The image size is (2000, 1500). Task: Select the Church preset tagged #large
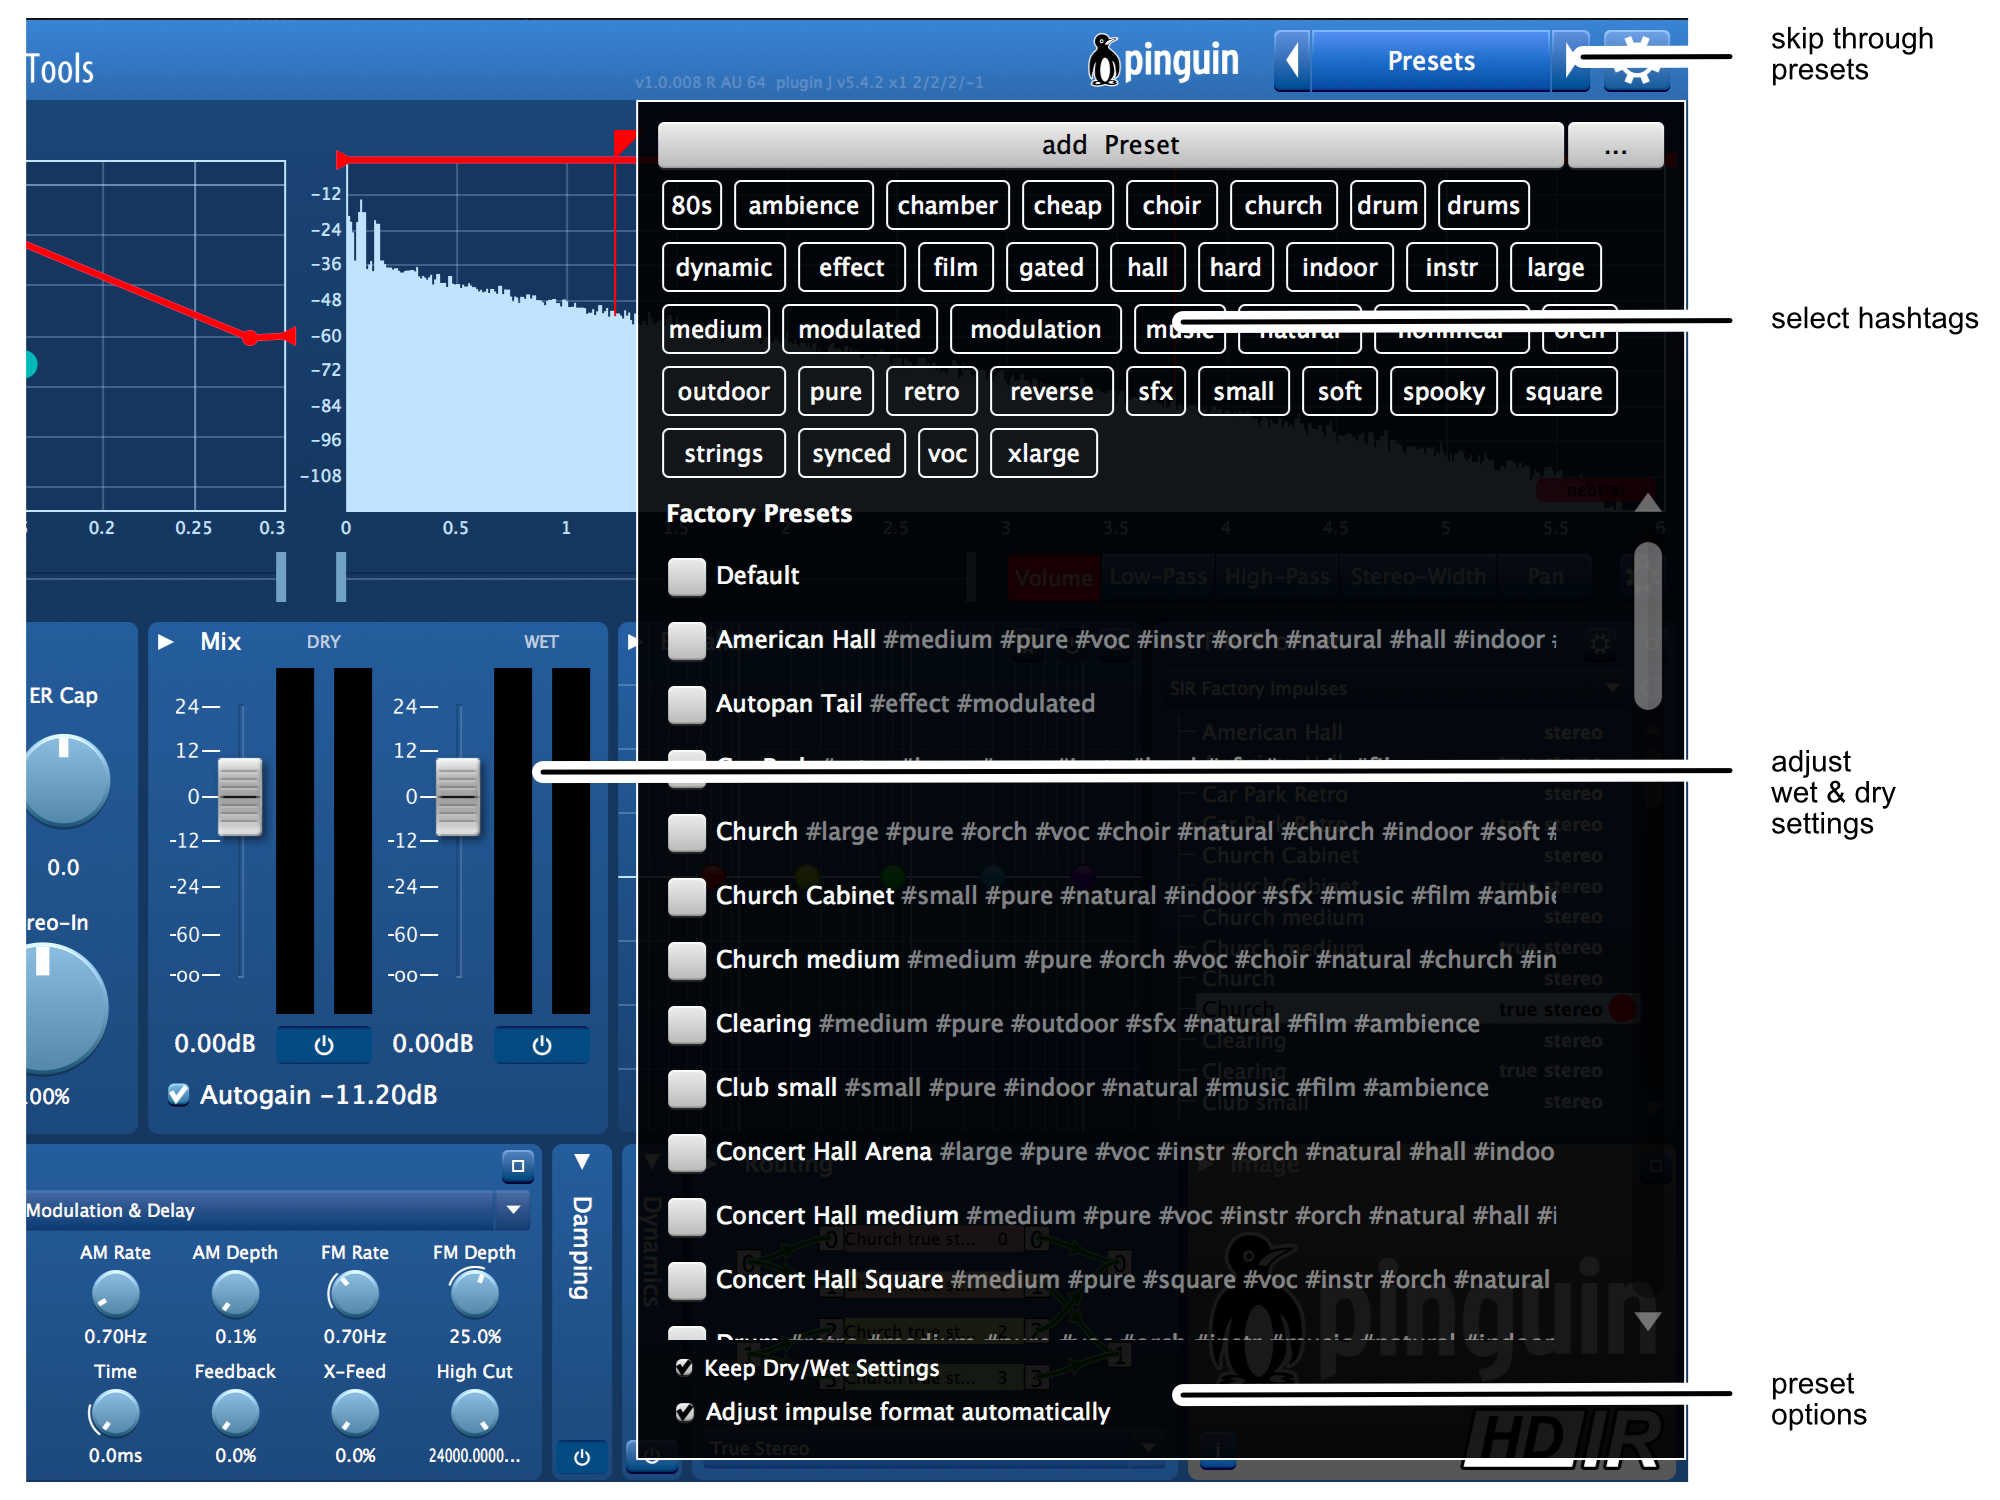tap(1110, 832)
